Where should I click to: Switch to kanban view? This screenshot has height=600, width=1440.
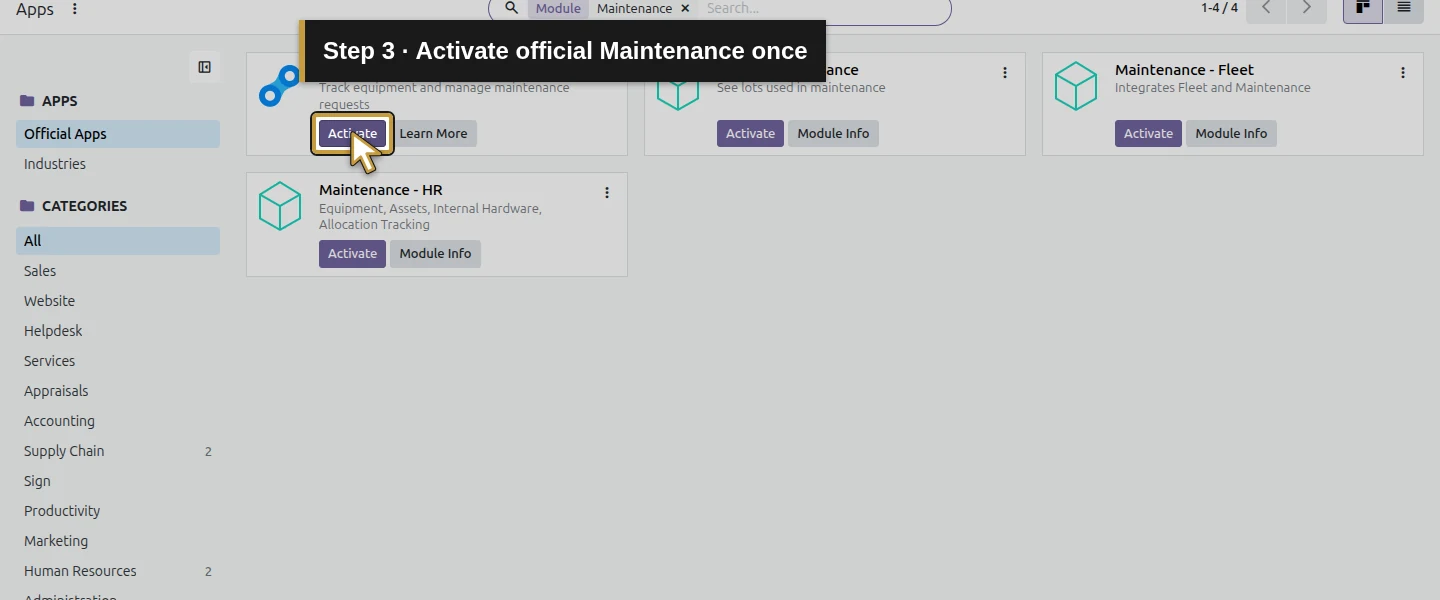(1362, 8)
